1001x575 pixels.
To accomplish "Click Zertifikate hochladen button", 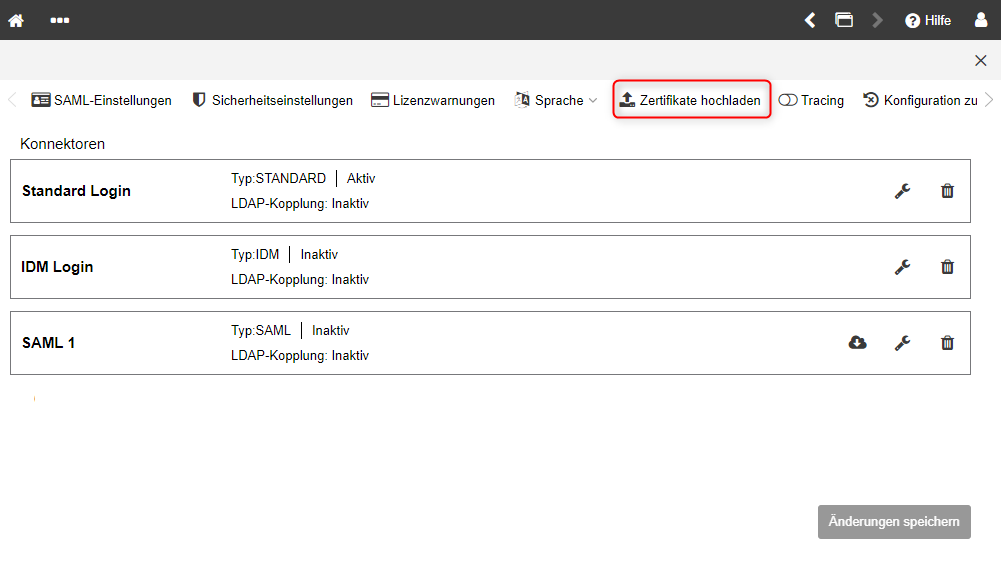I will coord(691,100).
